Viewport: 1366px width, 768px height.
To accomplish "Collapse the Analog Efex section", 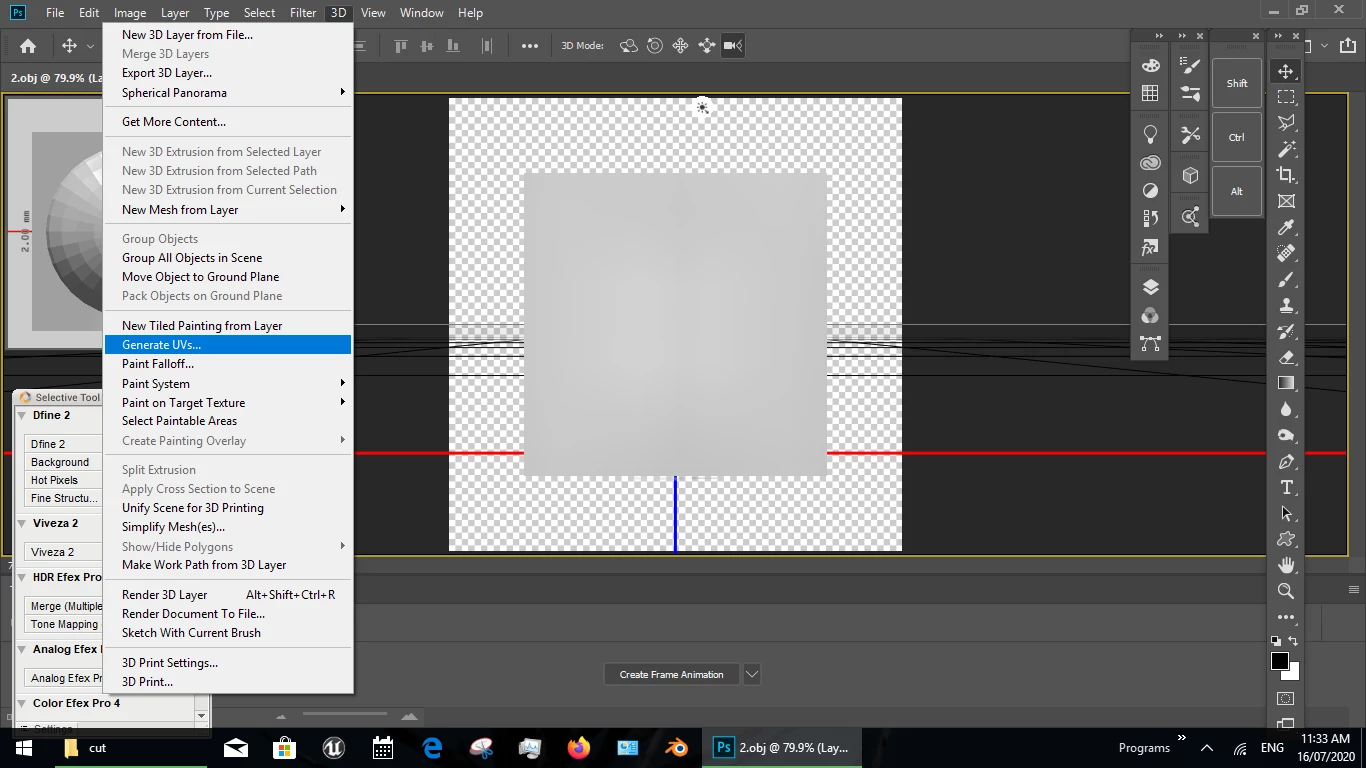I will click(22, 650).
